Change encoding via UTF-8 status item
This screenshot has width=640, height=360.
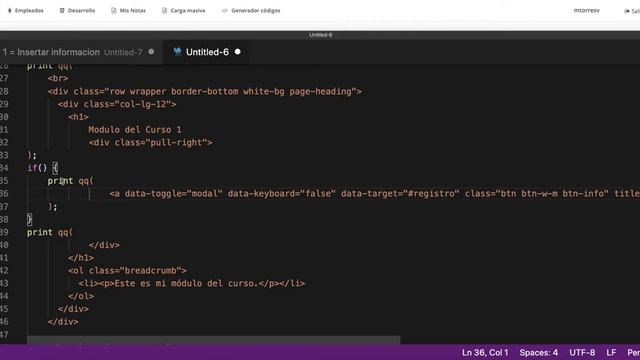582,353
